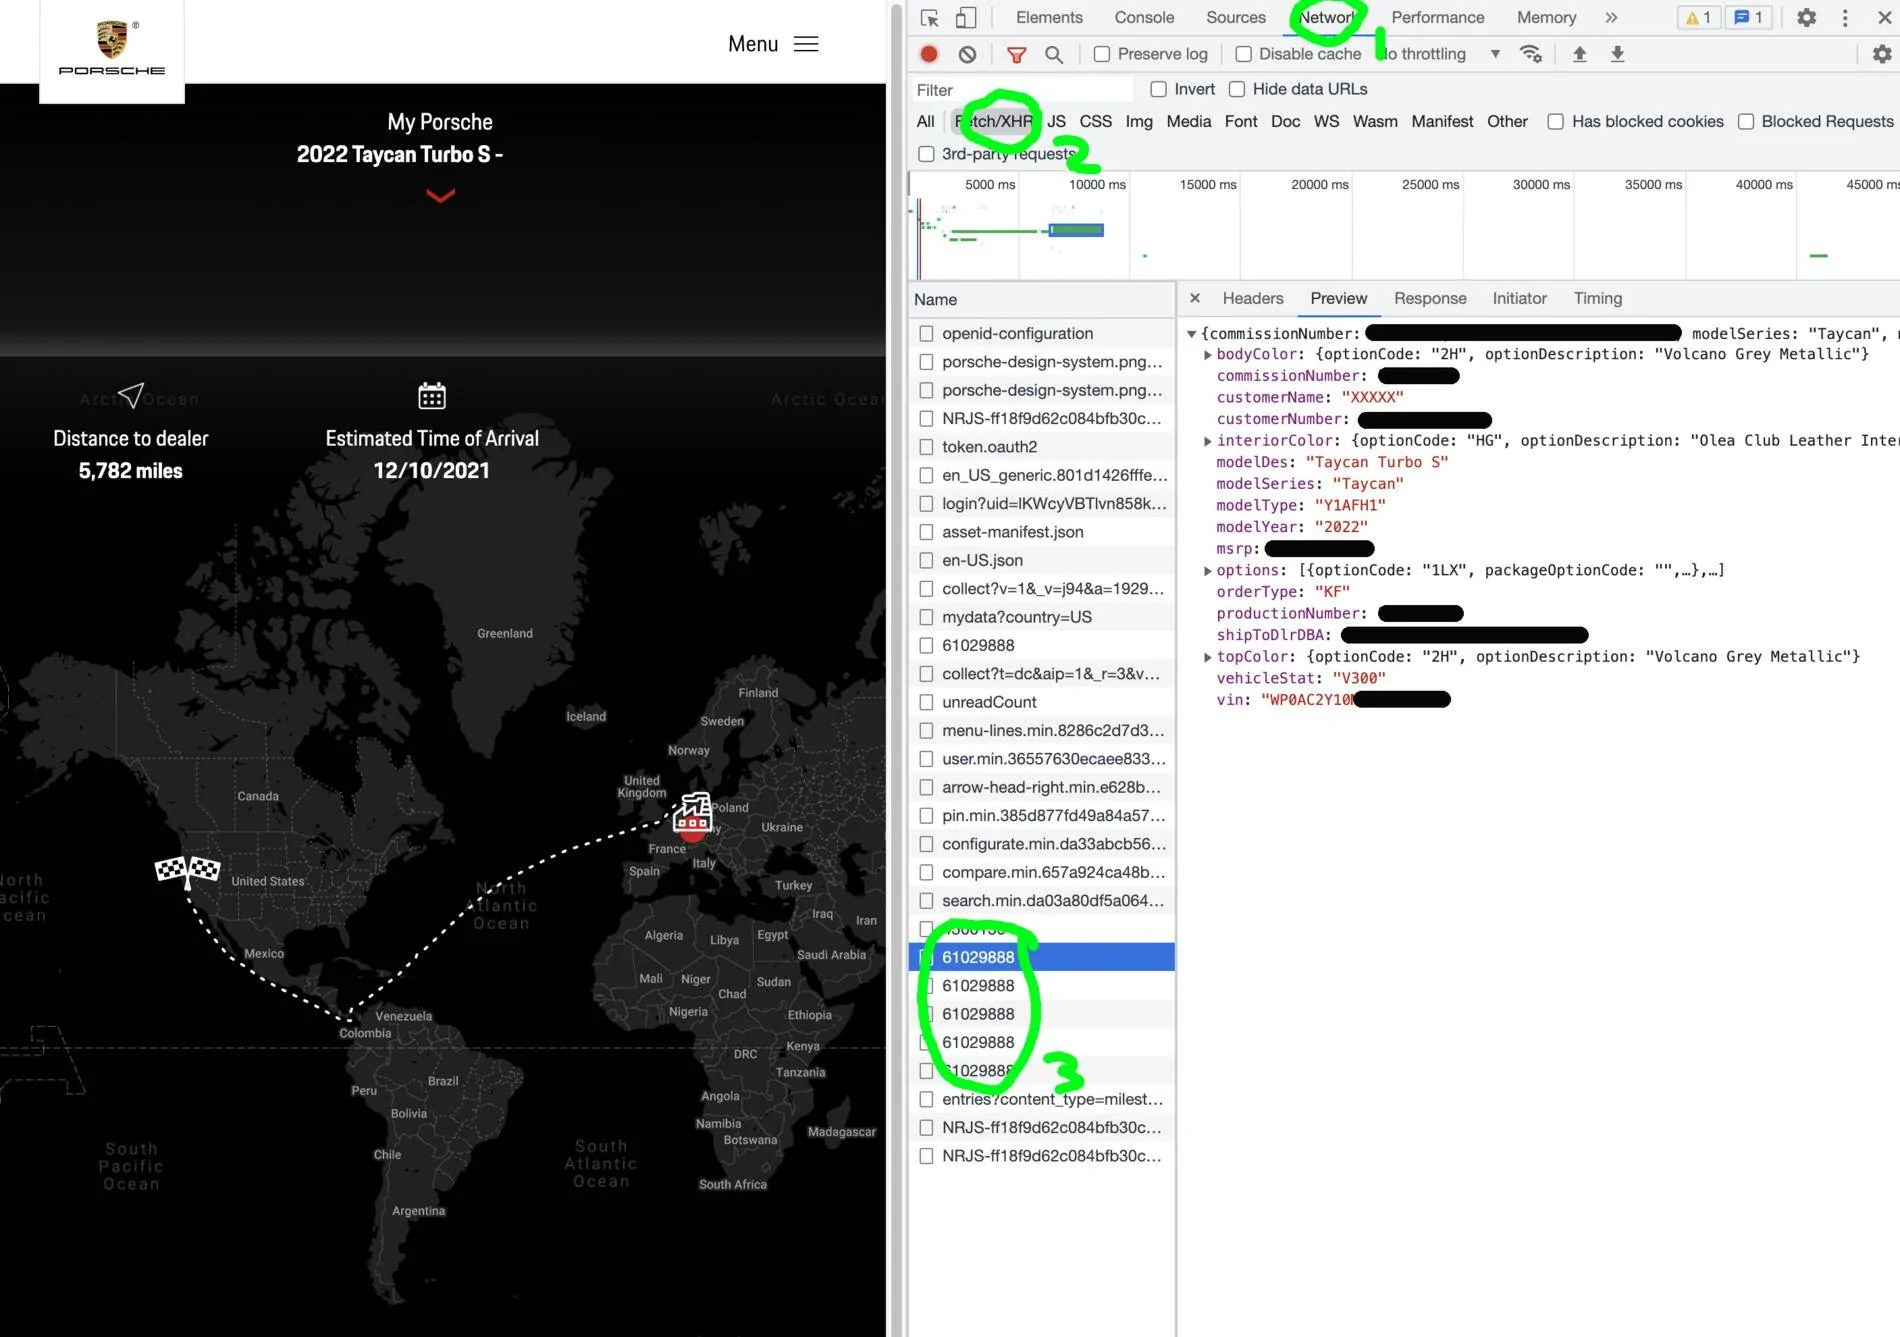This screenshot has width=1900, height=1337.
Task: Filter requests by Manifest
Action: point(1442,121)
